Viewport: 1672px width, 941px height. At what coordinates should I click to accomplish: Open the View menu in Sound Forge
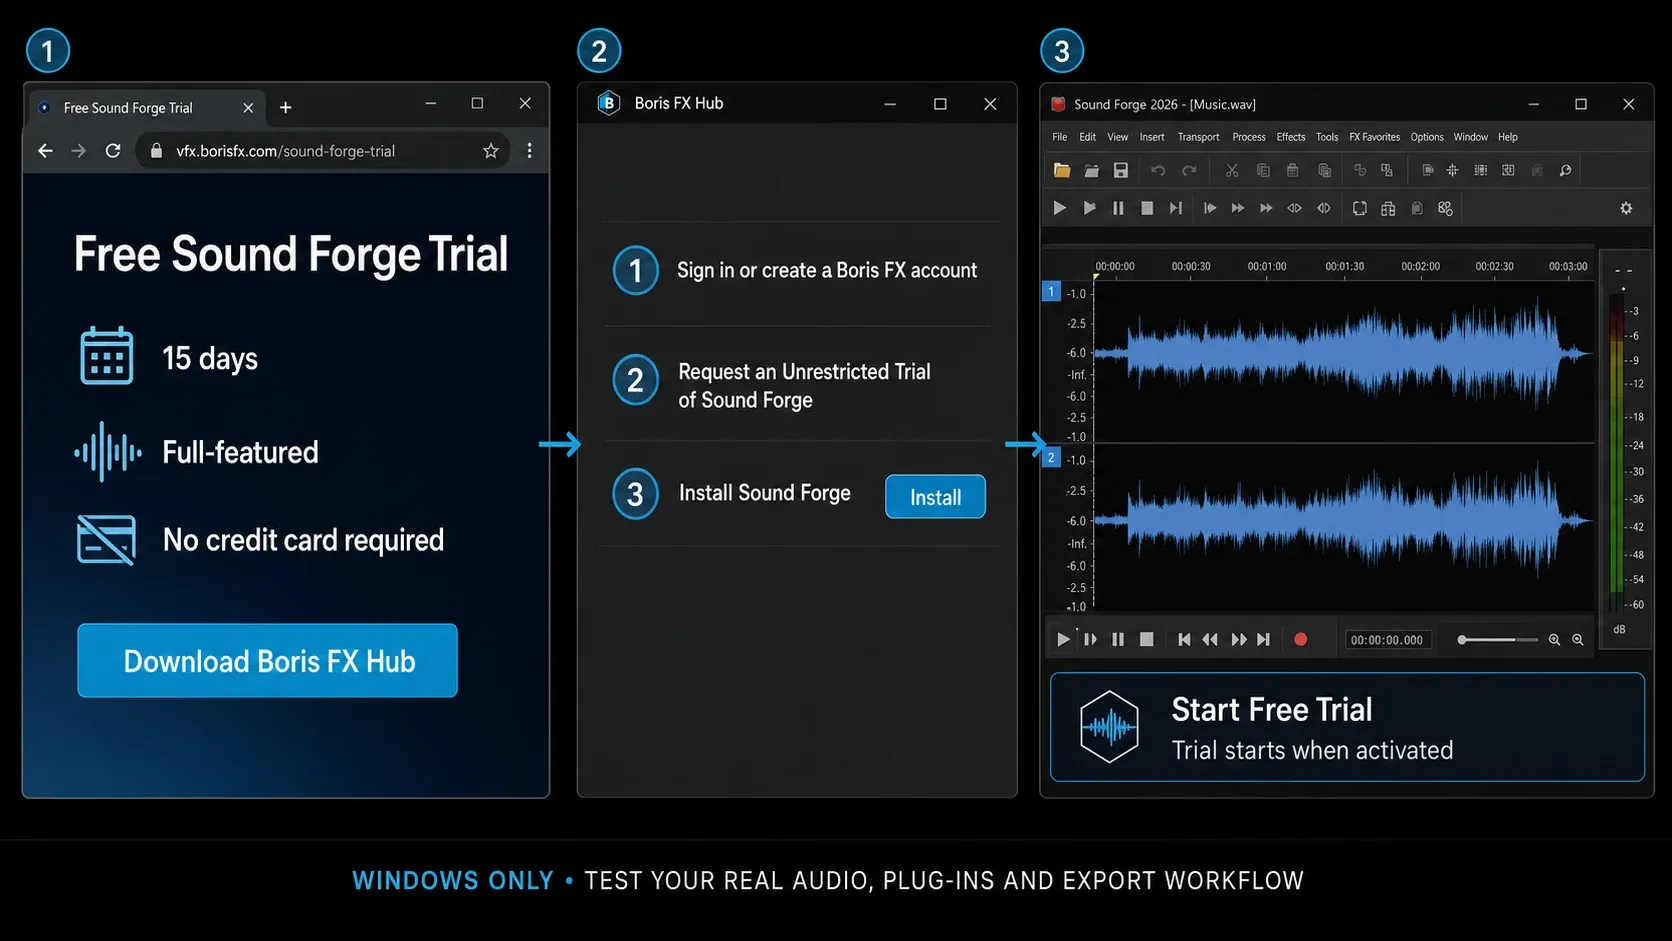[1118, 137]
